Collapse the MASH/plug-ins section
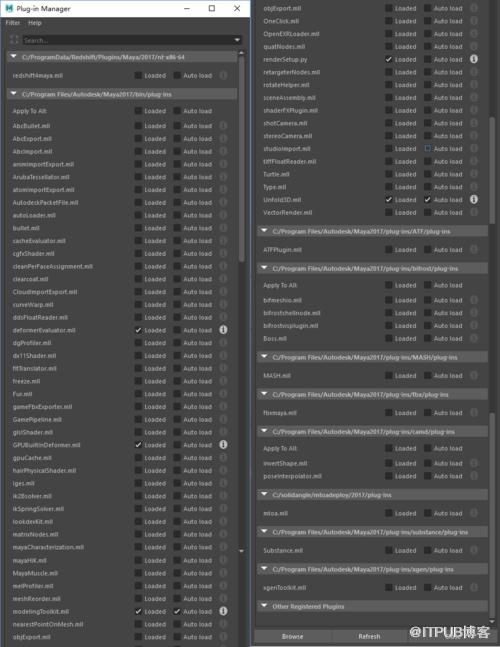 (264, 357)
